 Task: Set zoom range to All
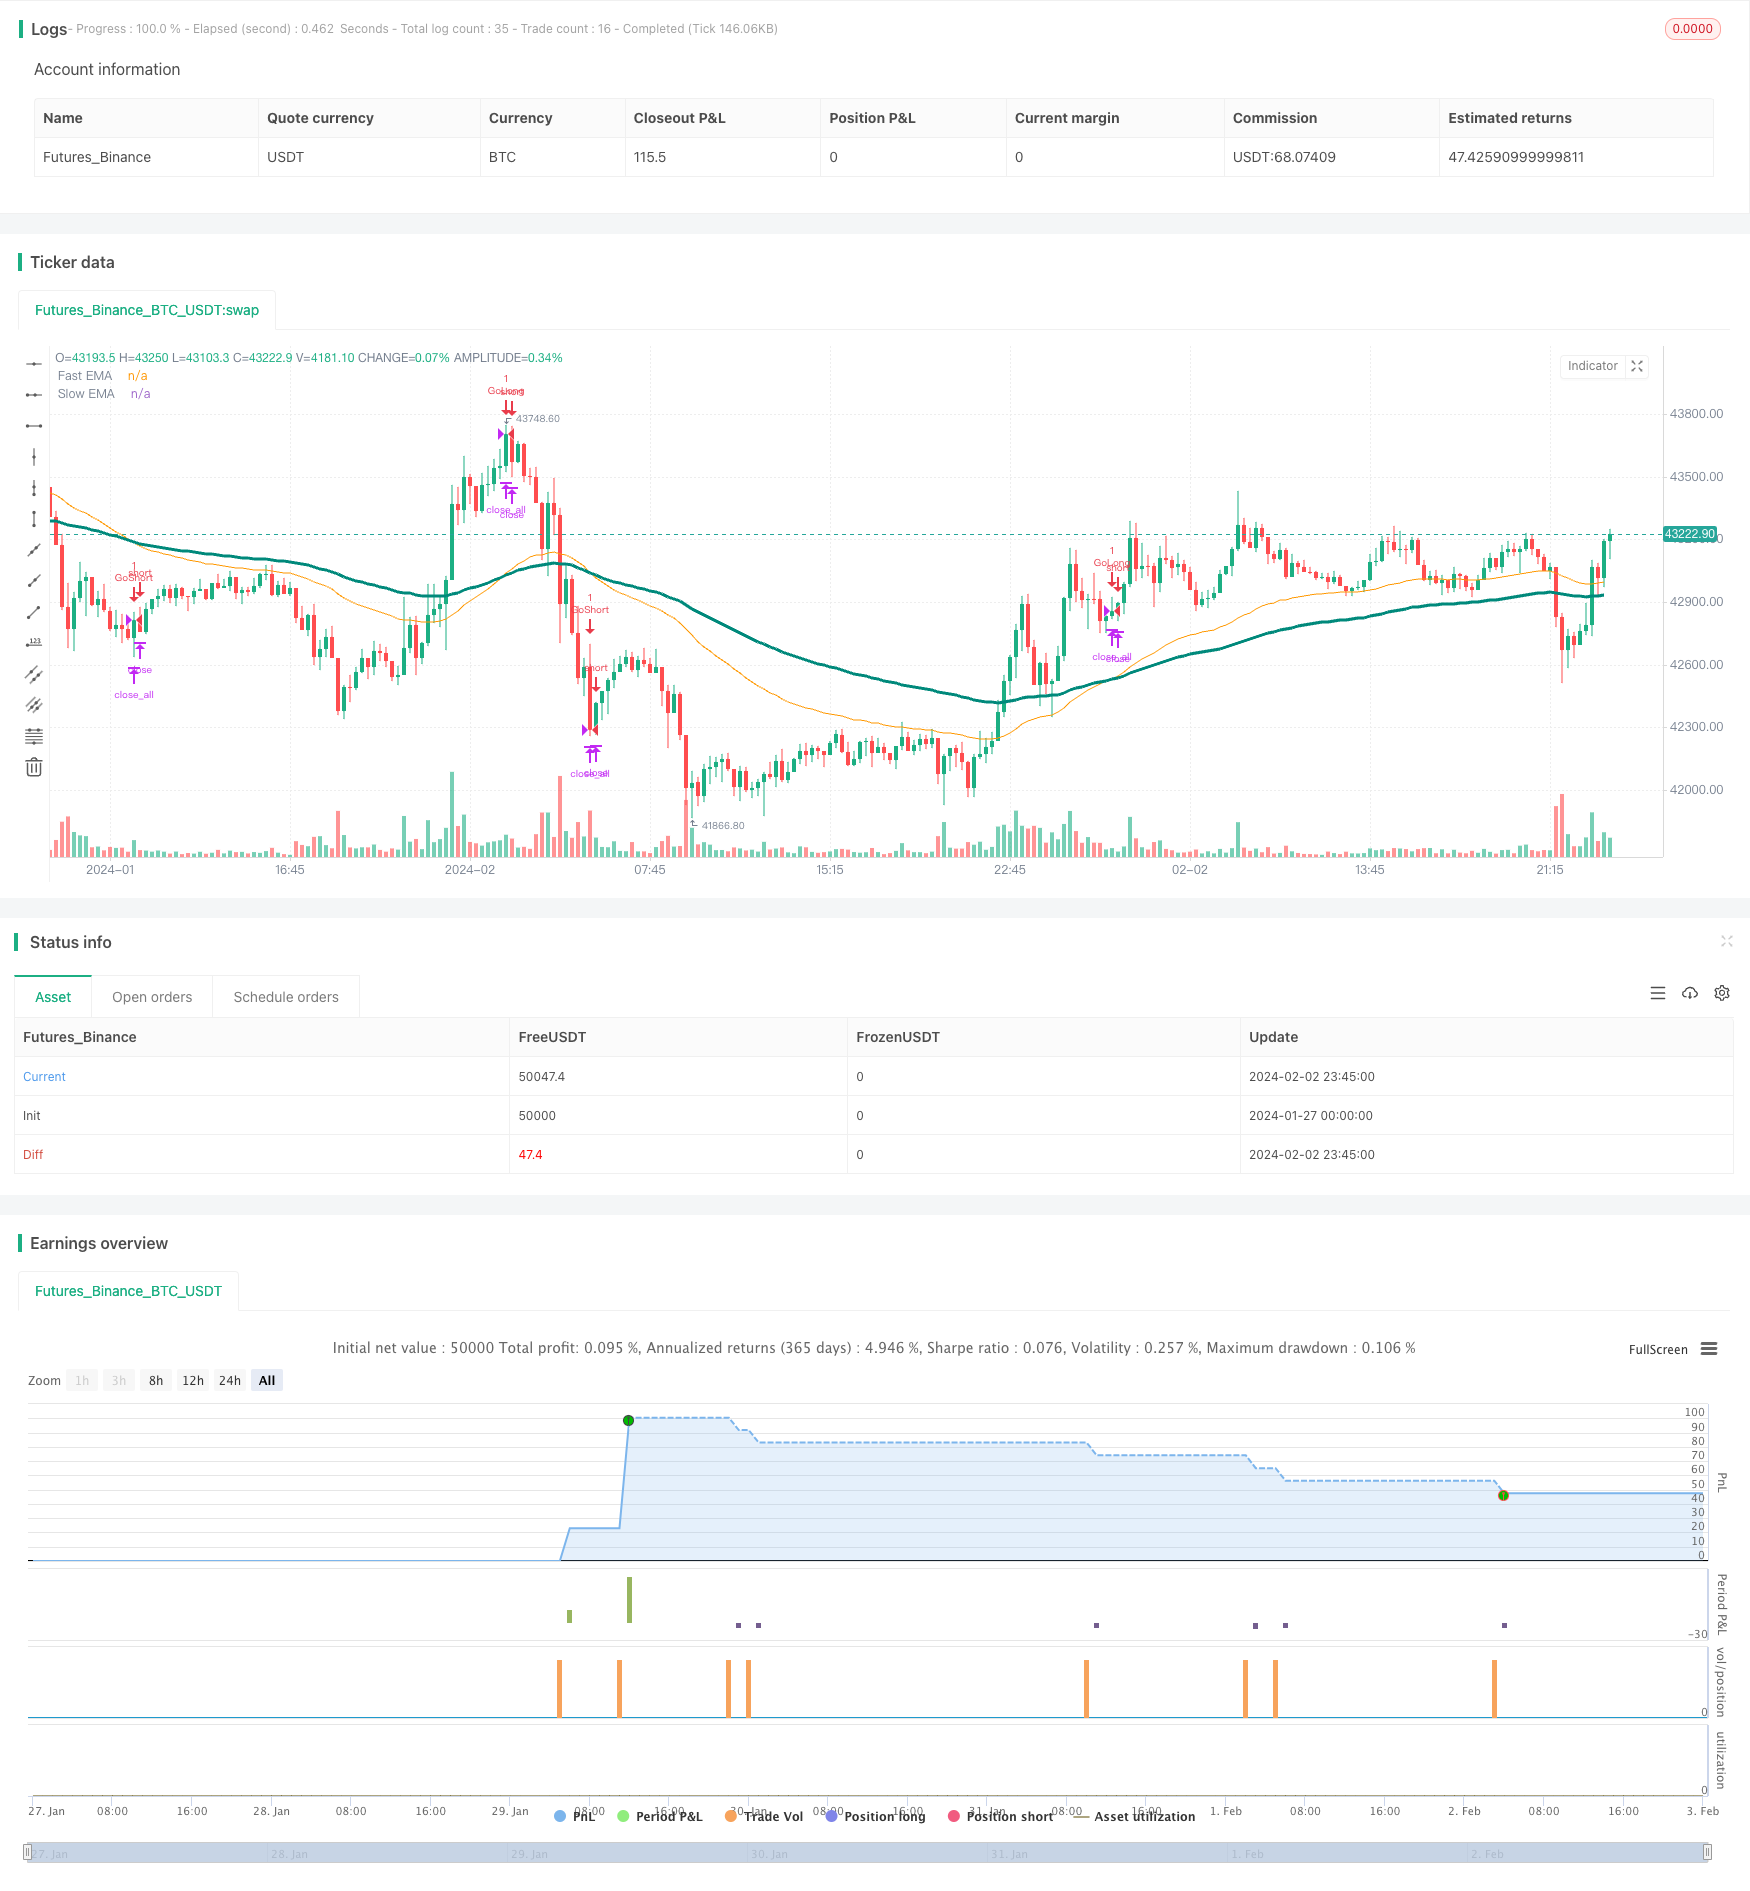coord(267,1381)
